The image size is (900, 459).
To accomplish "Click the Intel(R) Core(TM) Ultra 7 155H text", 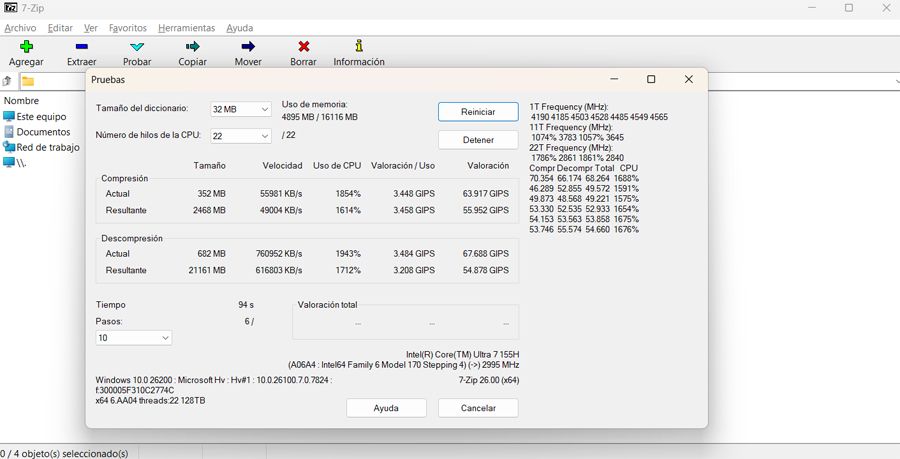I will click(x=462, y=354).
